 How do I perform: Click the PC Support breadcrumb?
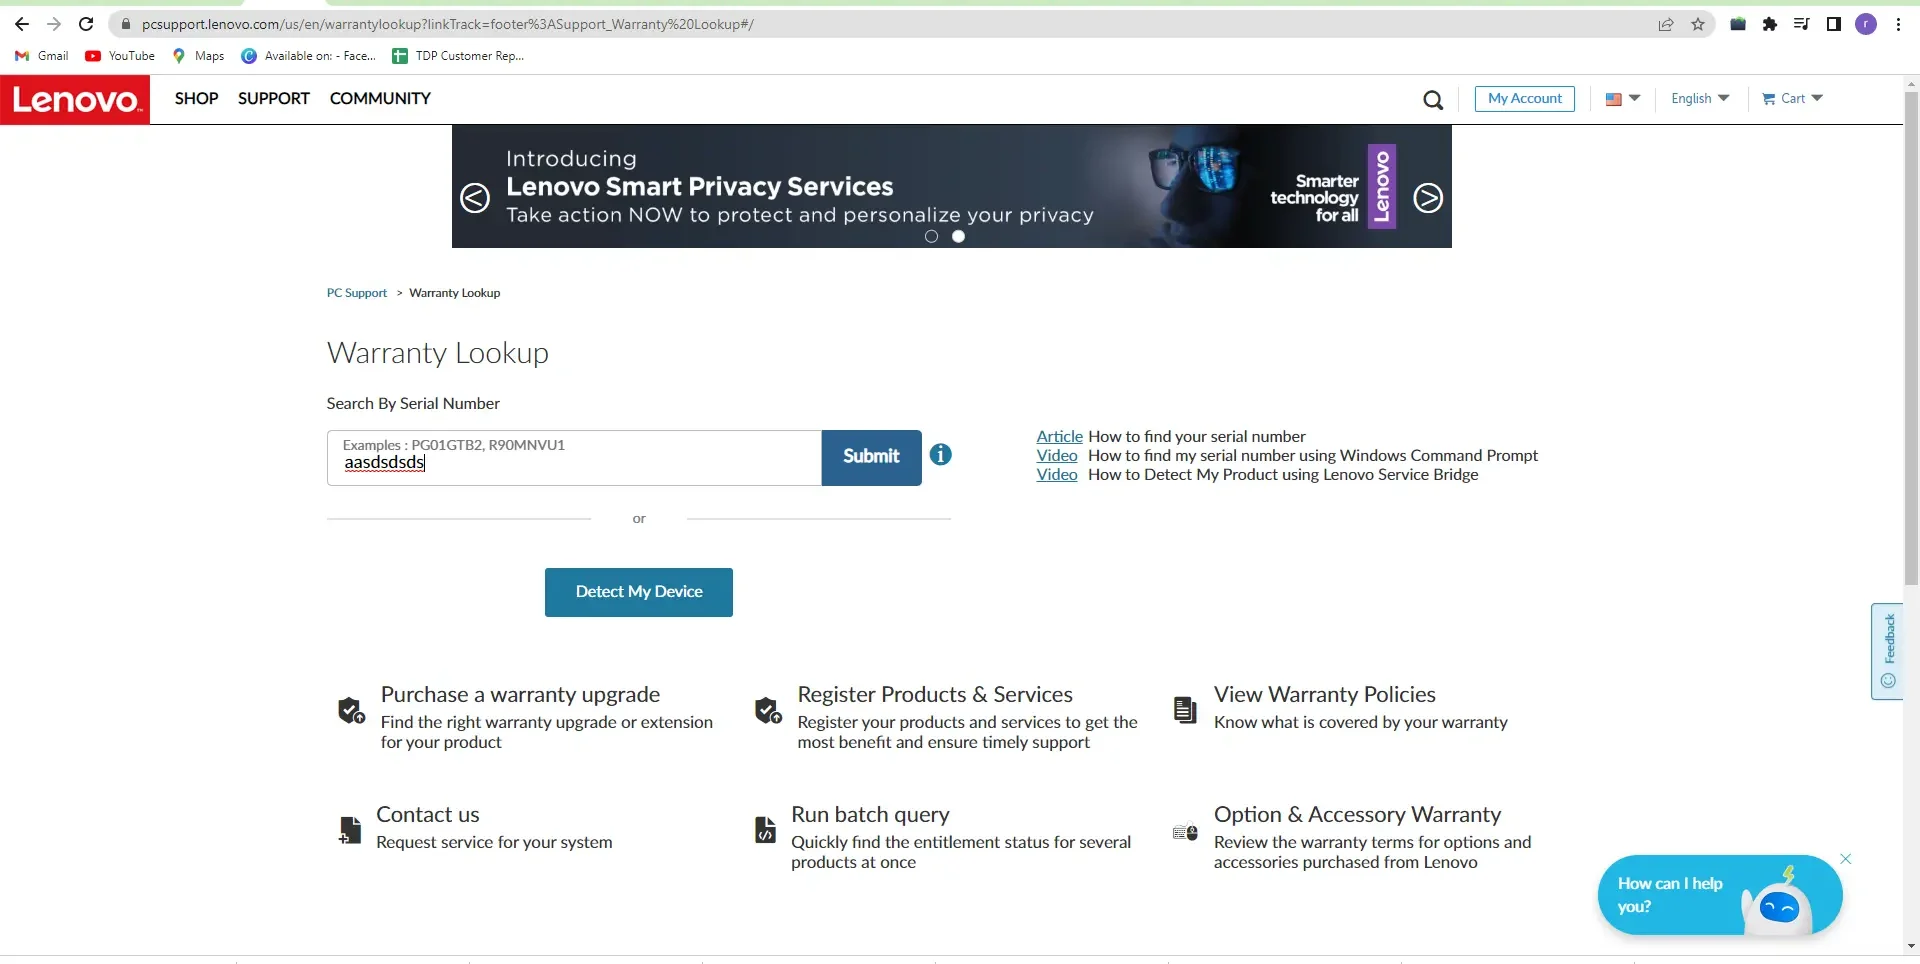point(357,293)
